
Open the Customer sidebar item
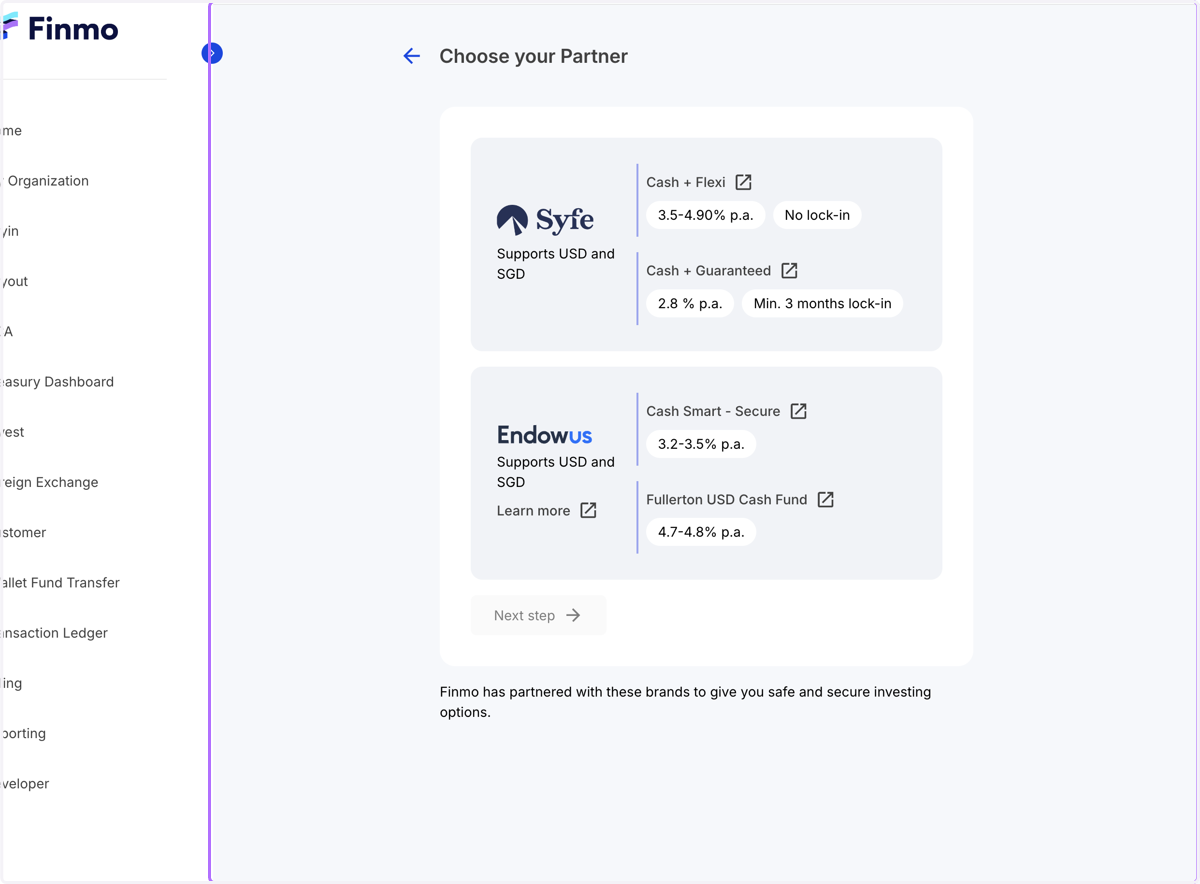23,533
